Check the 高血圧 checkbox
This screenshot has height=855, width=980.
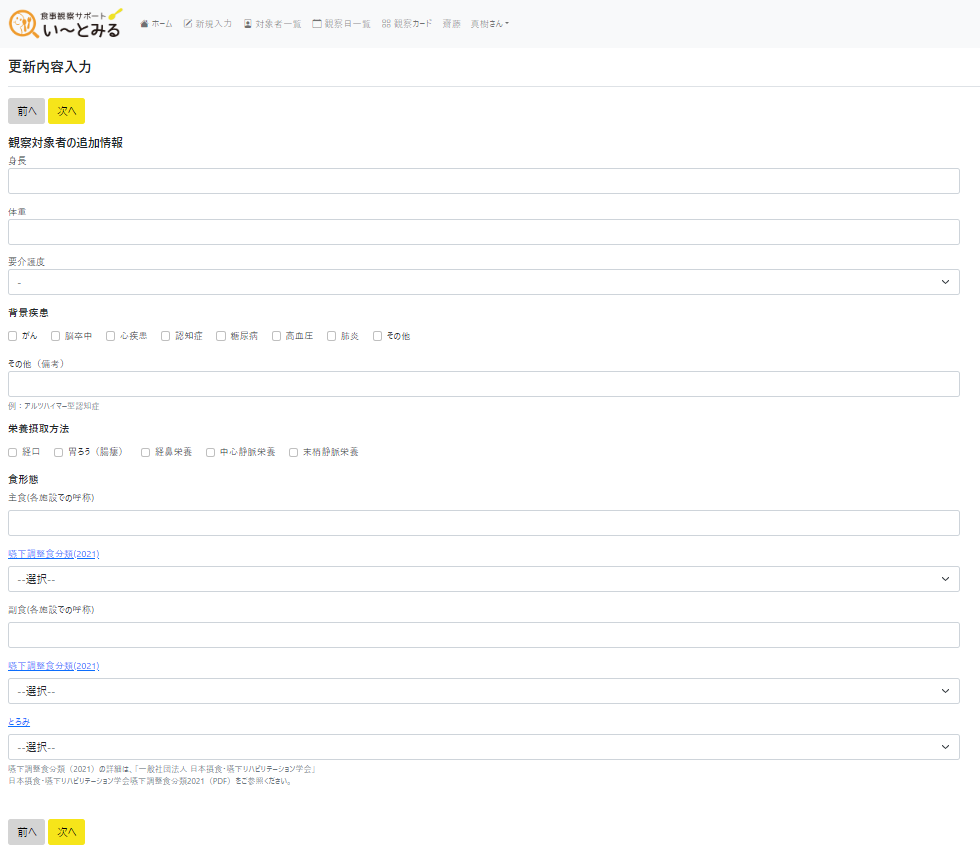point(276,336)
